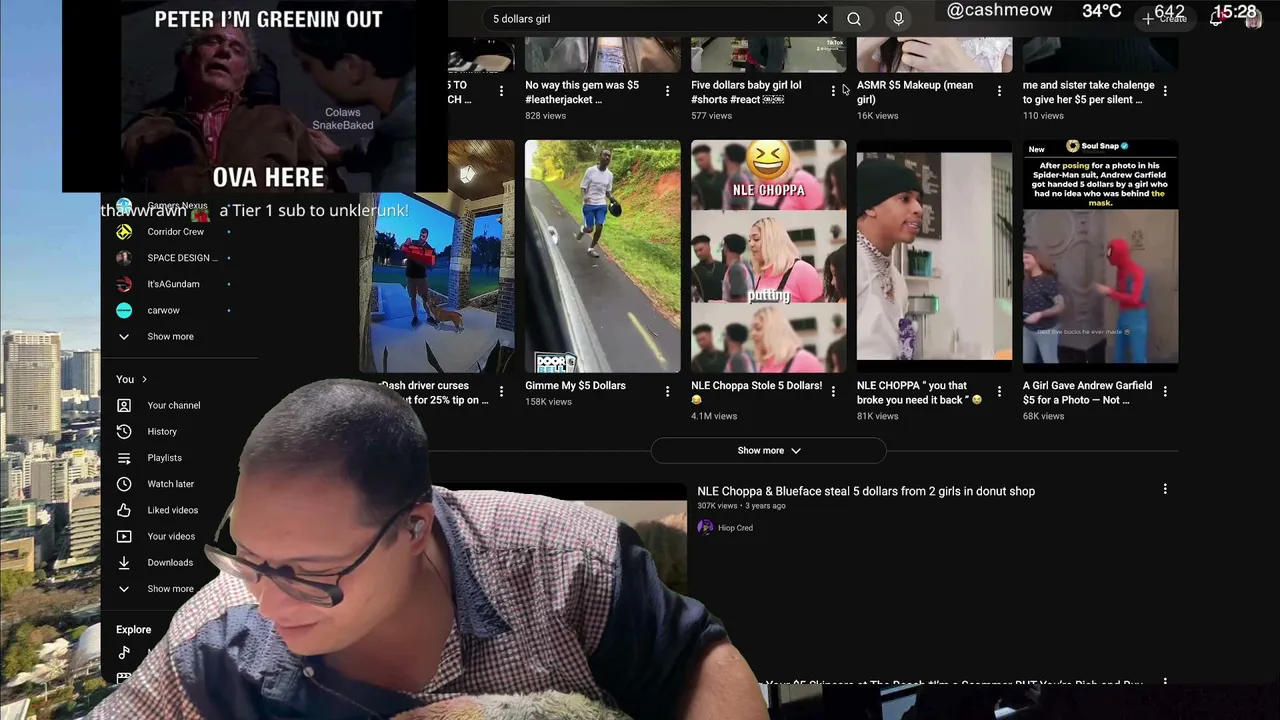1280x720 pixels.
Task: Open the 'you that broke you need it back' thumbnail
Action: 934,256
